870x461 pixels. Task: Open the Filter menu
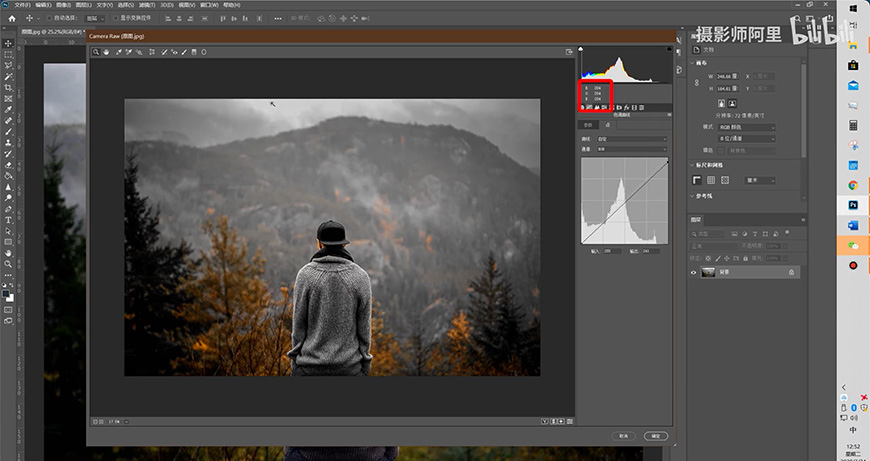(x=146, y=4)
